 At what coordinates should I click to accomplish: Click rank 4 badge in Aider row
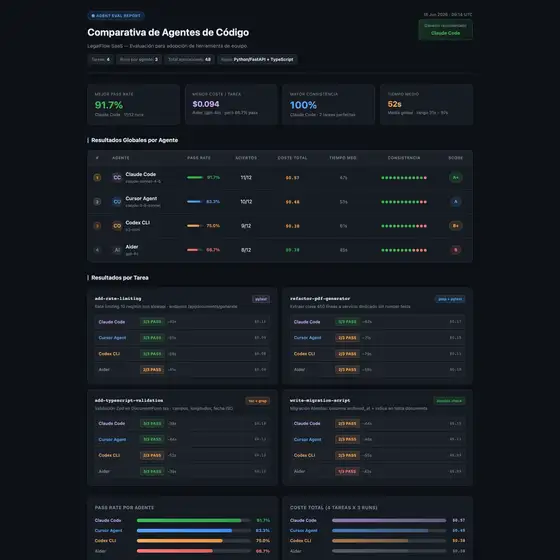point(97,250)
